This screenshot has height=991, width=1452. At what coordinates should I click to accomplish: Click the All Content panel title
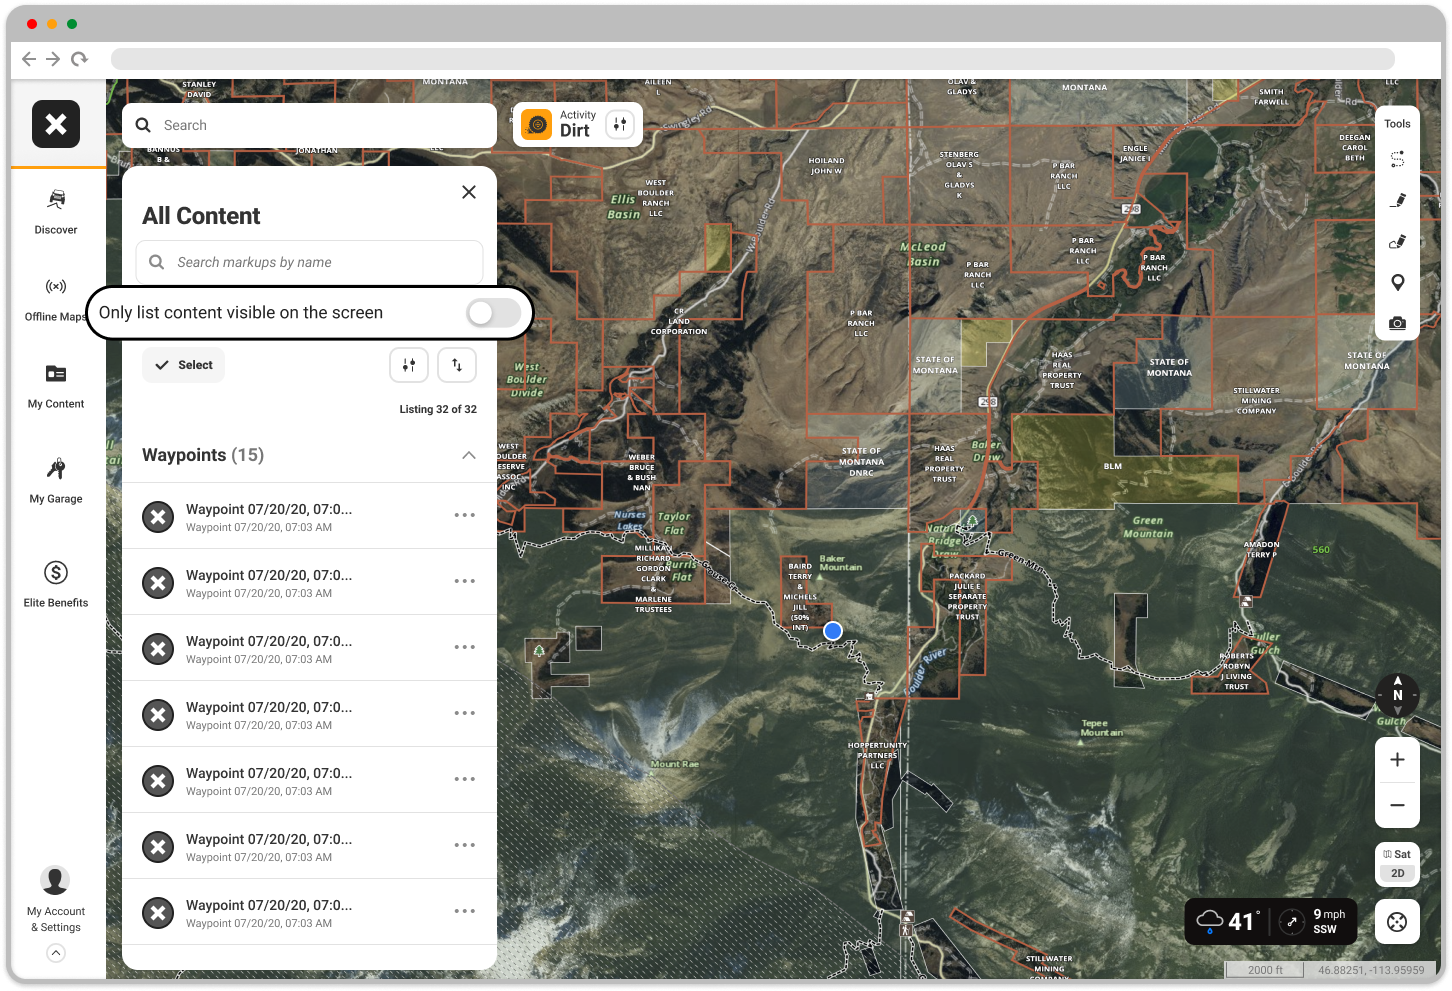(201, 216)
